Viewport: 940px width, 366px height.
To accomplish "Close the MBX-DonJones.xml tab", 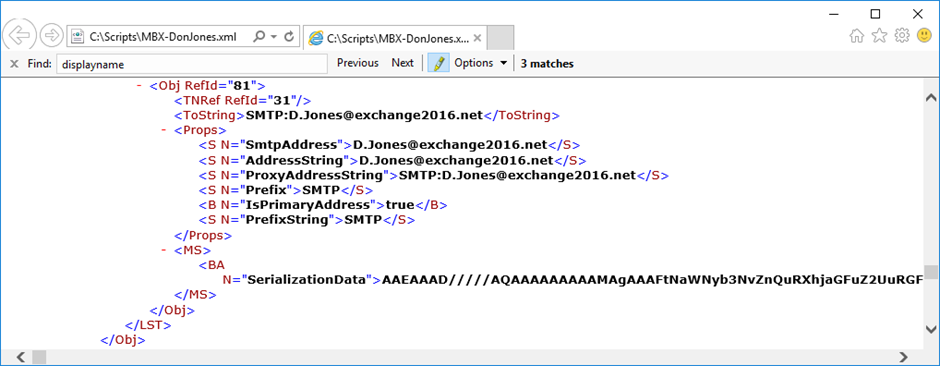I will 477,38.
